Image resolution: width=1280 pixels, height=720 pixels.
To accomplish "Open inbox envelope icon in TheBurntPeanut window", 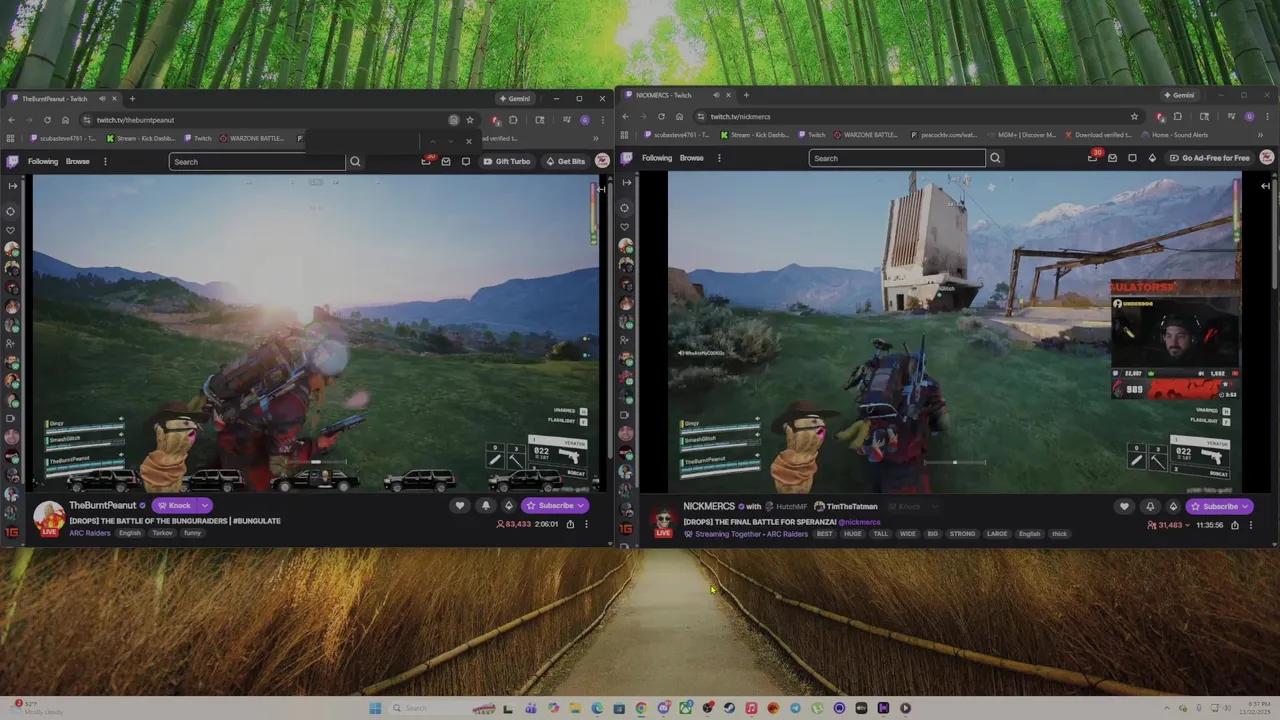I will (x=446, y=161).
